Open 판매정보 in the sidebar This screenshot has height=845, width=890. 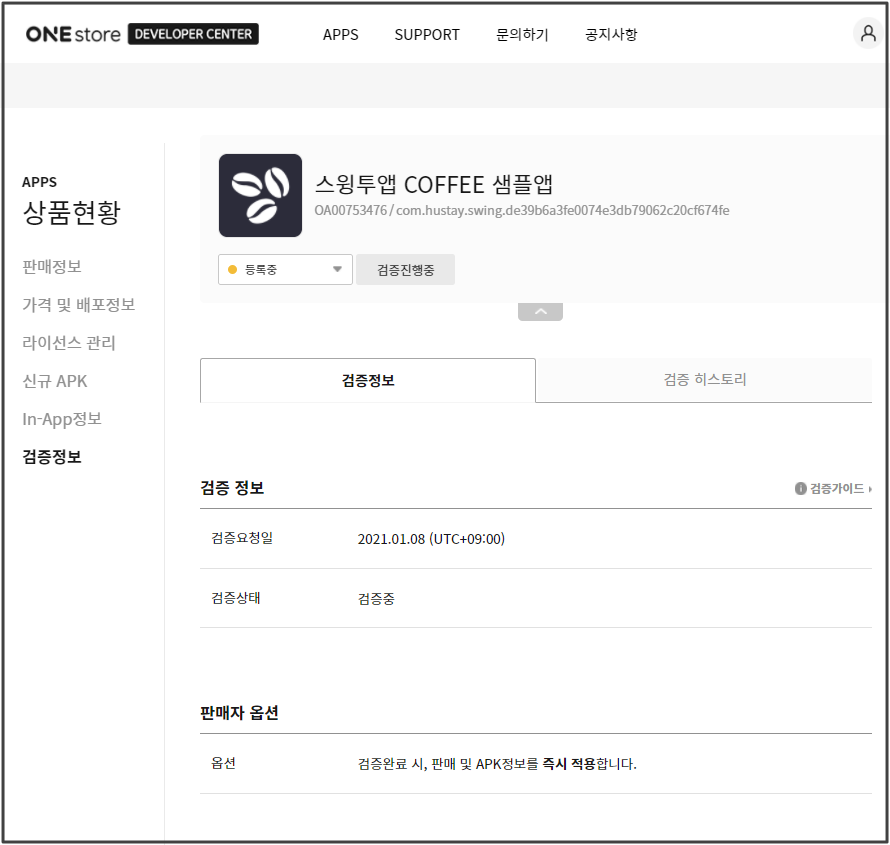coord(52,267)
